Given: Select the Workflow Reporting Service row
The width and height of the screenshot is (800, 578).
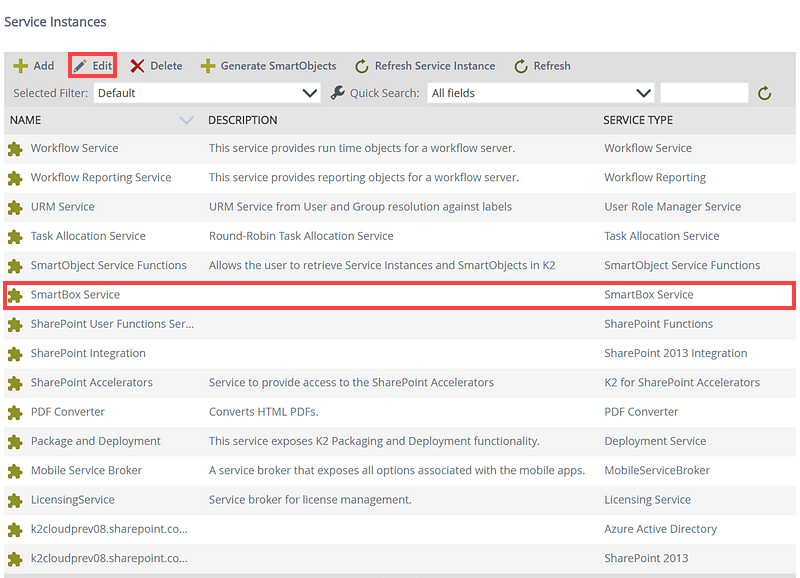Looking at the screenshot, I should [x=101, y=178].
